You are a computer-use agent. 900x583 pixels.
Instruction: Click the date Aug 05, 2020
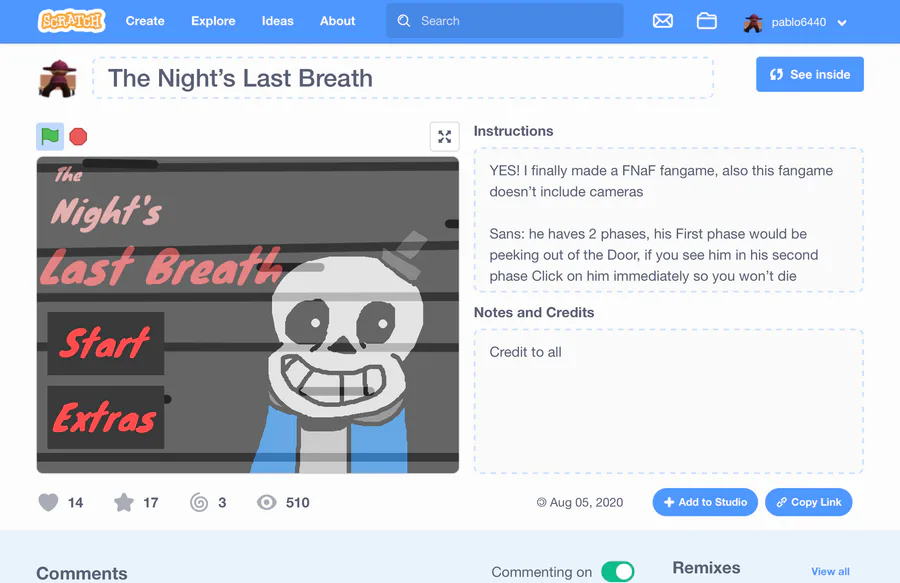point(586,503)
